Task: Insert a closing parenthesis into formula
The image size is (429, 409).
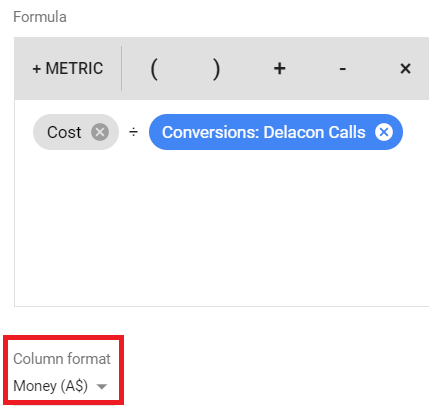Action: pos(217,69)
